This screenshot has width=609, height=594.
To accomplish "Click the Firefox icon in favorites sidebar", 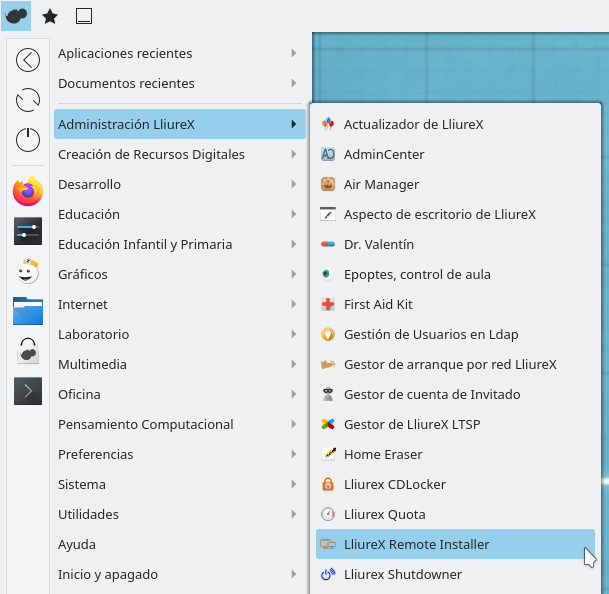I will (28, 190).
